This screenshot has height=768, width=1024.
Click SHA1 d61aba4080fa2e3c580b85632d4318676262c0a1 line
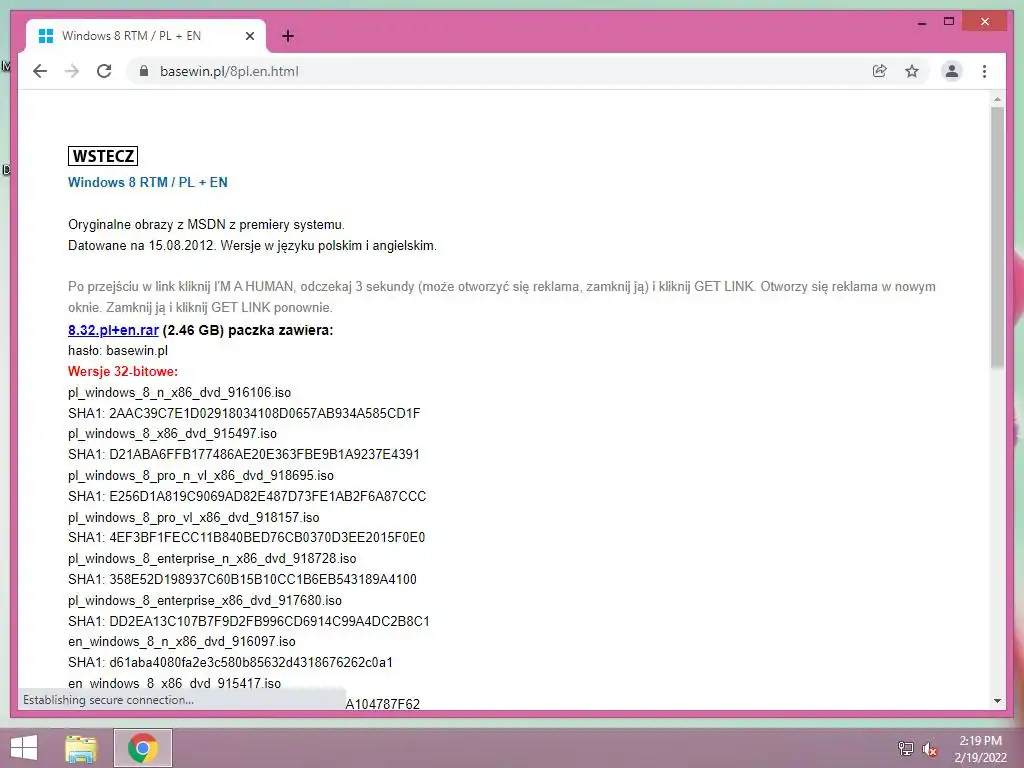tap(231, 662)
